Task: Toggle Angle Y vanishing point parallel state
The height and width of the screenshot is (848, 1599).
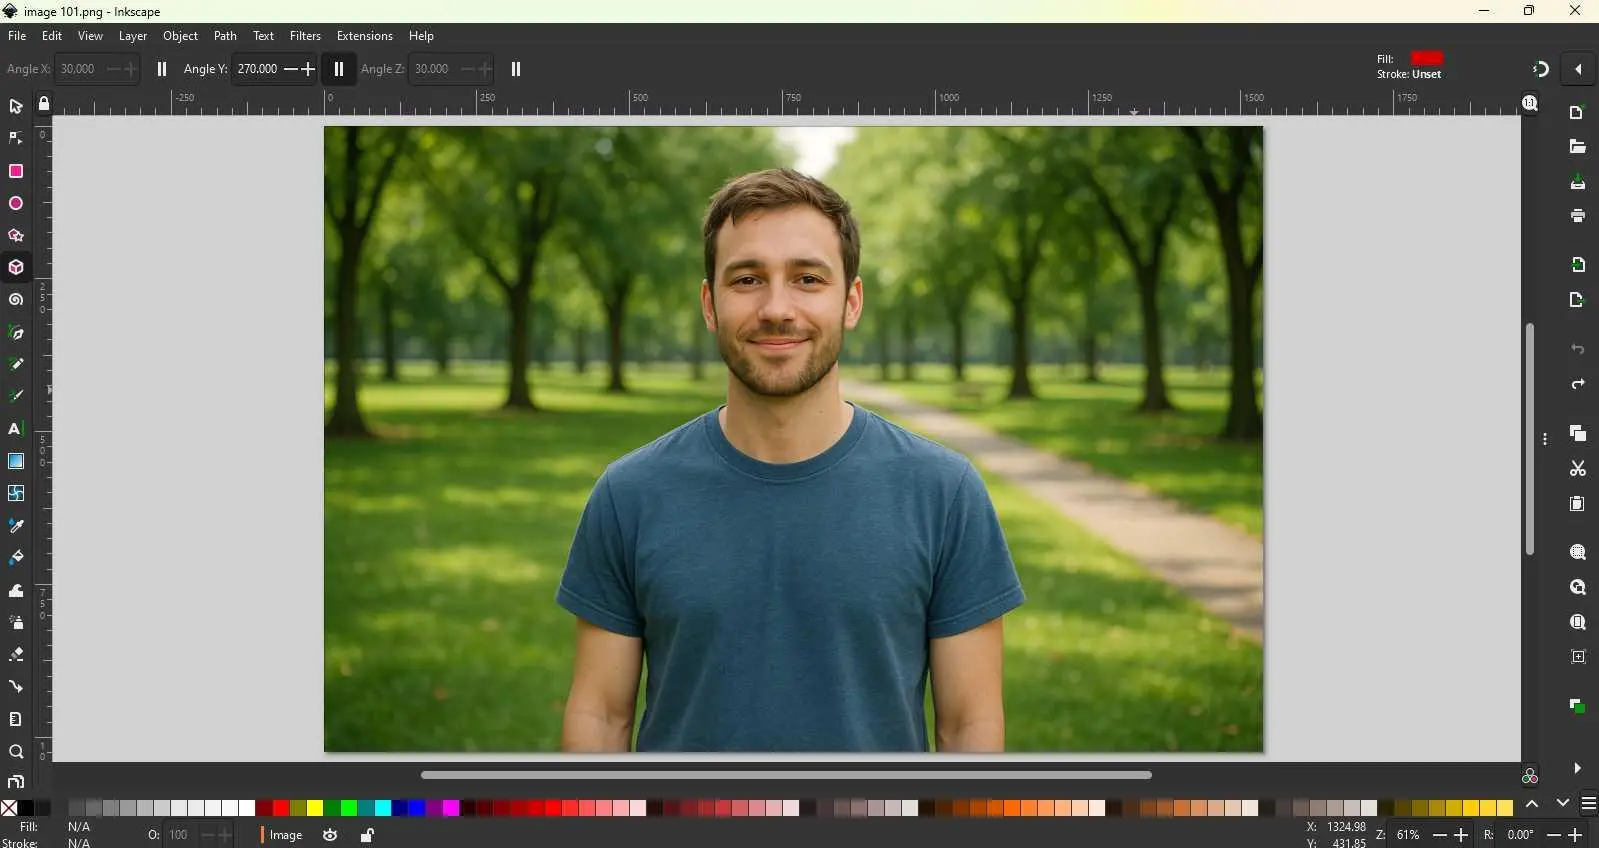Action: tap(339, 69)
